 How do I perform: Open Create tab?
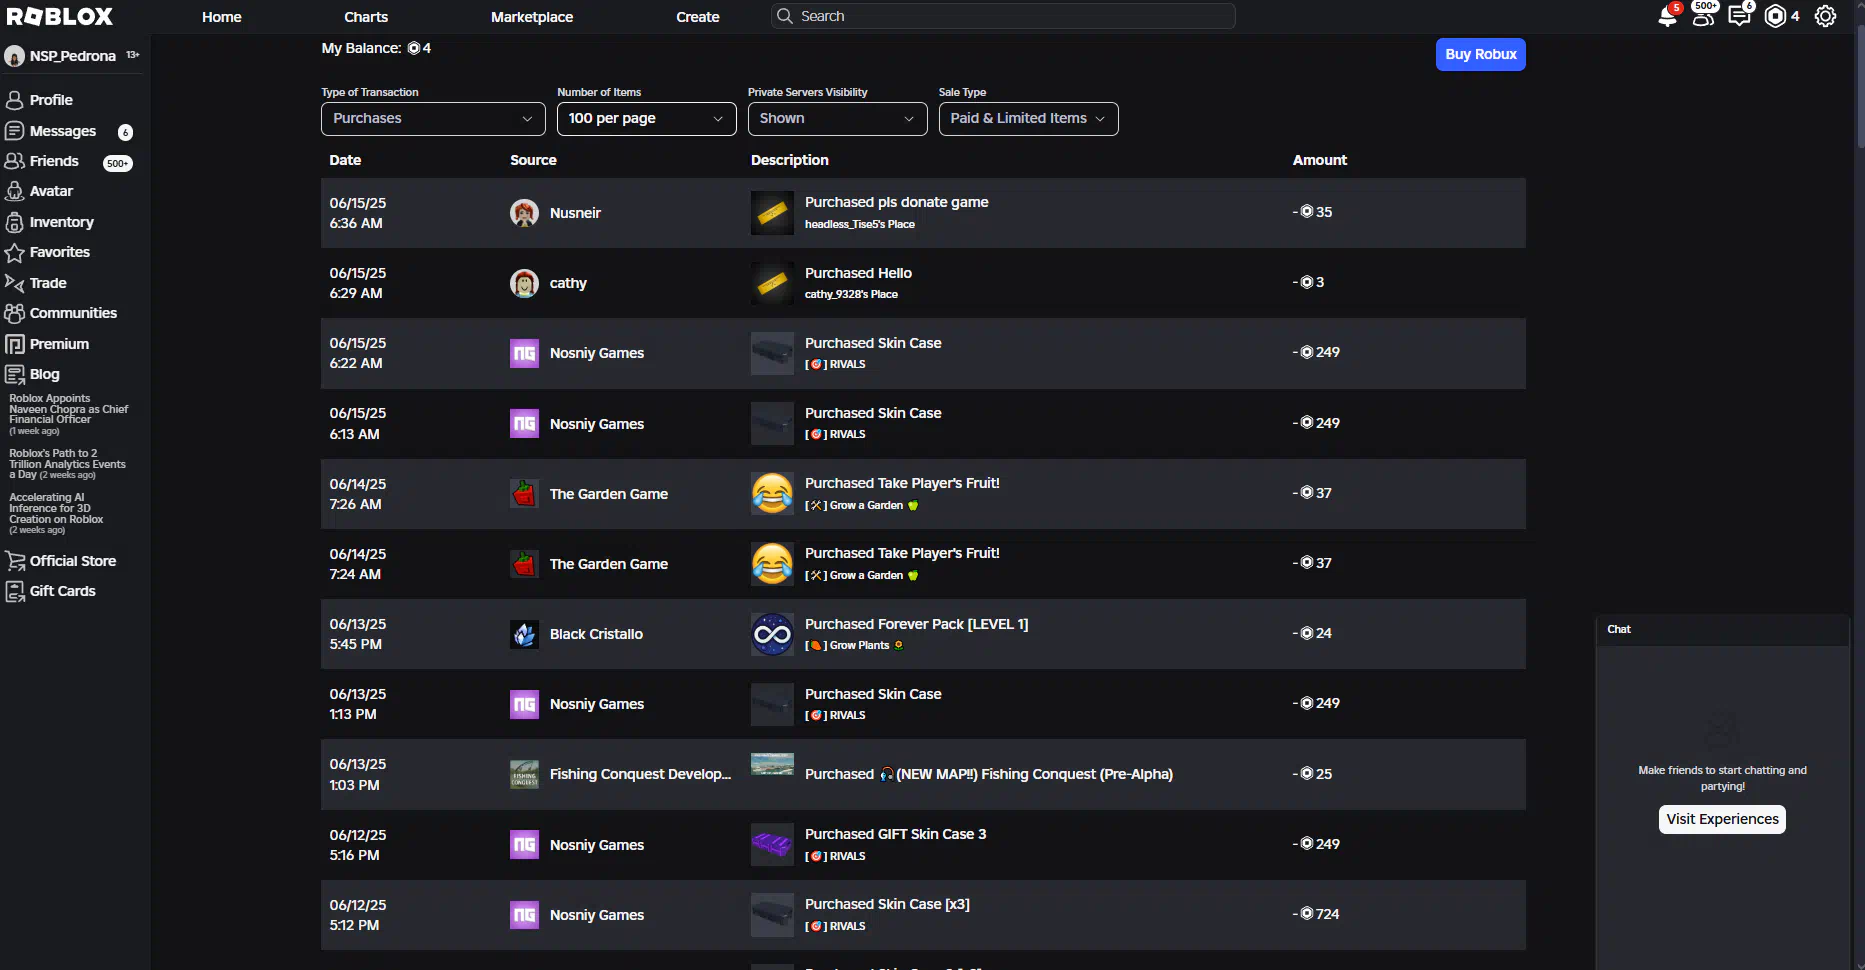click(698, 17)
